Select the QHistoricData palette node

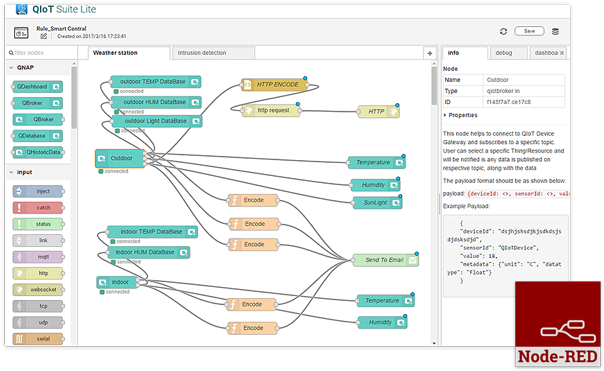point(38,152)
